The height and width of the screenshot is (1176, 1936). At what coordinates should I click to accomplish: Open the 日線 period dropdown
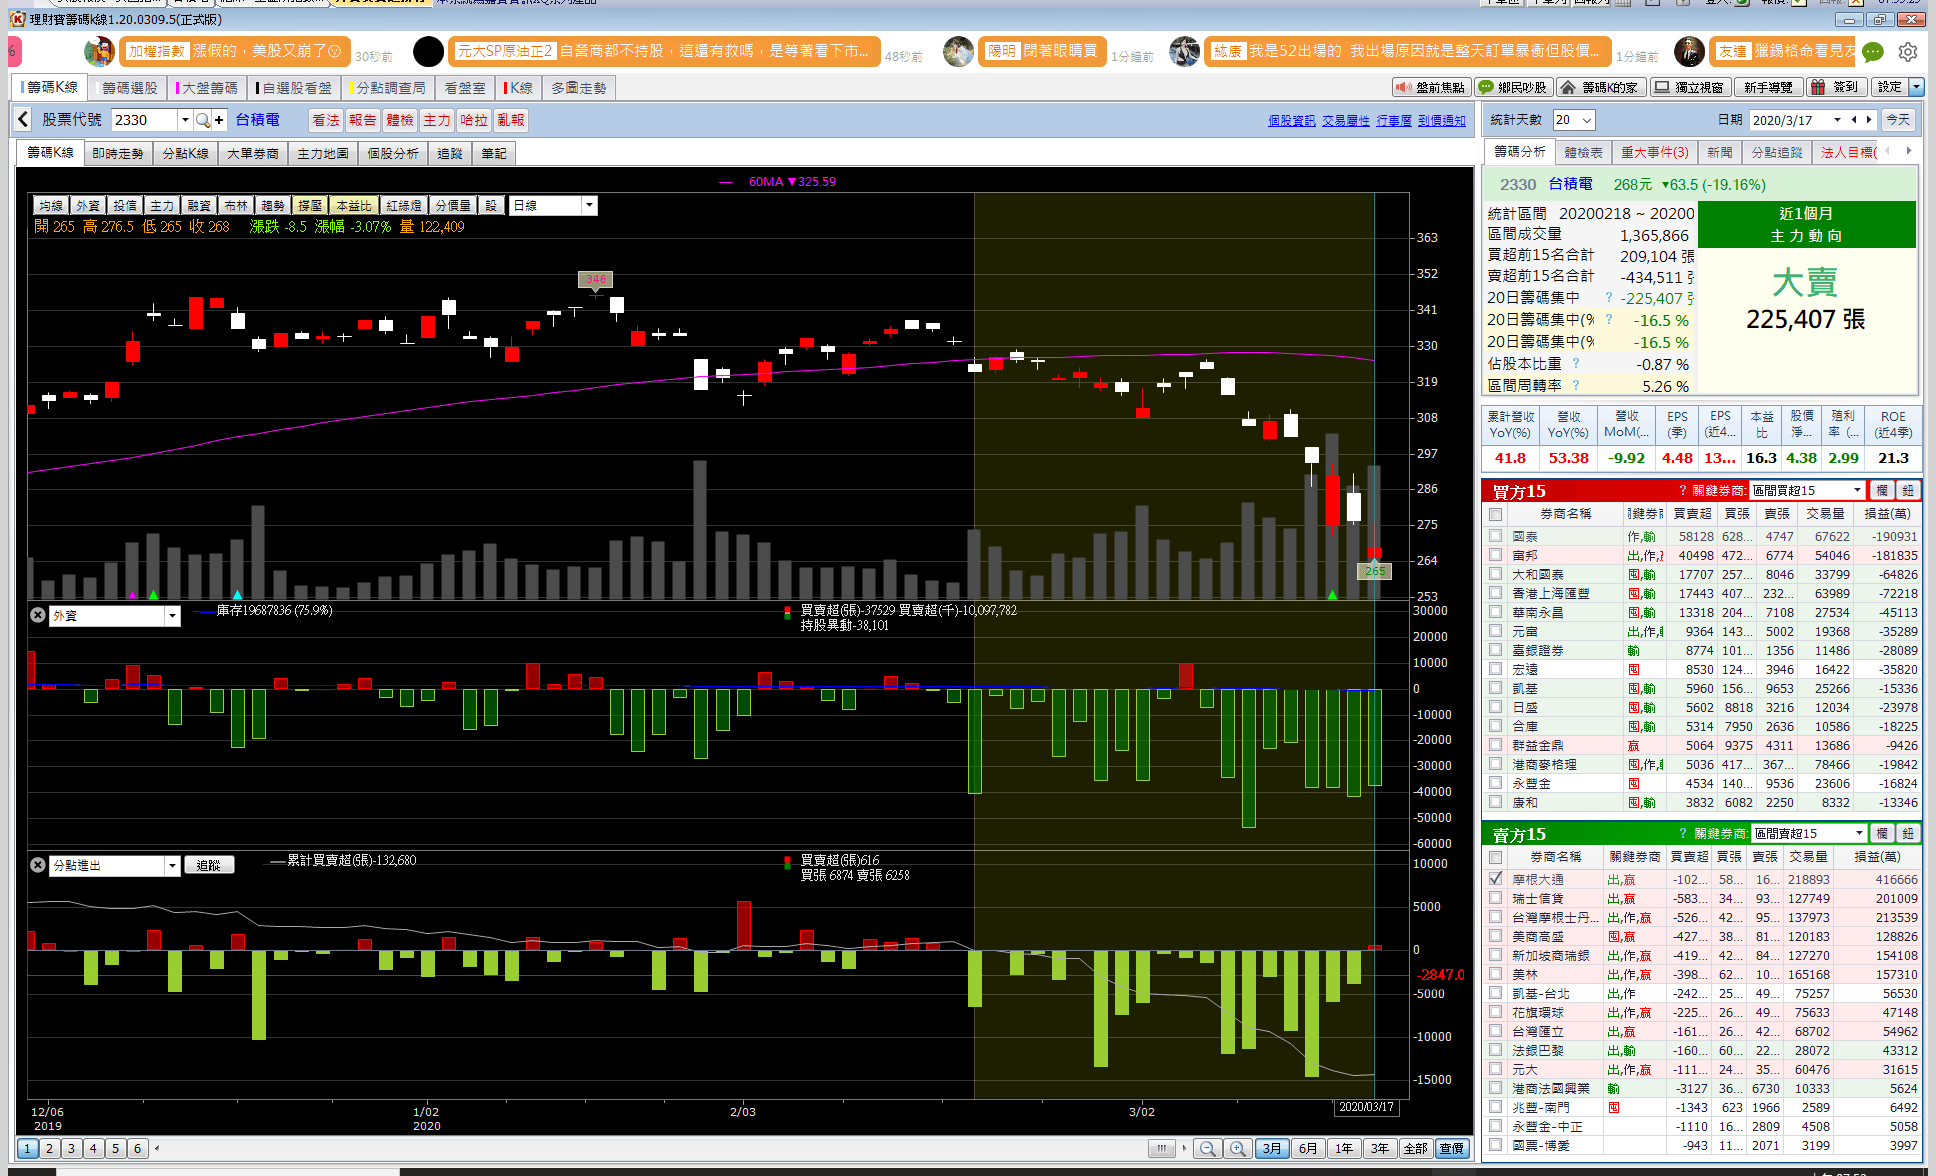click(590, 205)
